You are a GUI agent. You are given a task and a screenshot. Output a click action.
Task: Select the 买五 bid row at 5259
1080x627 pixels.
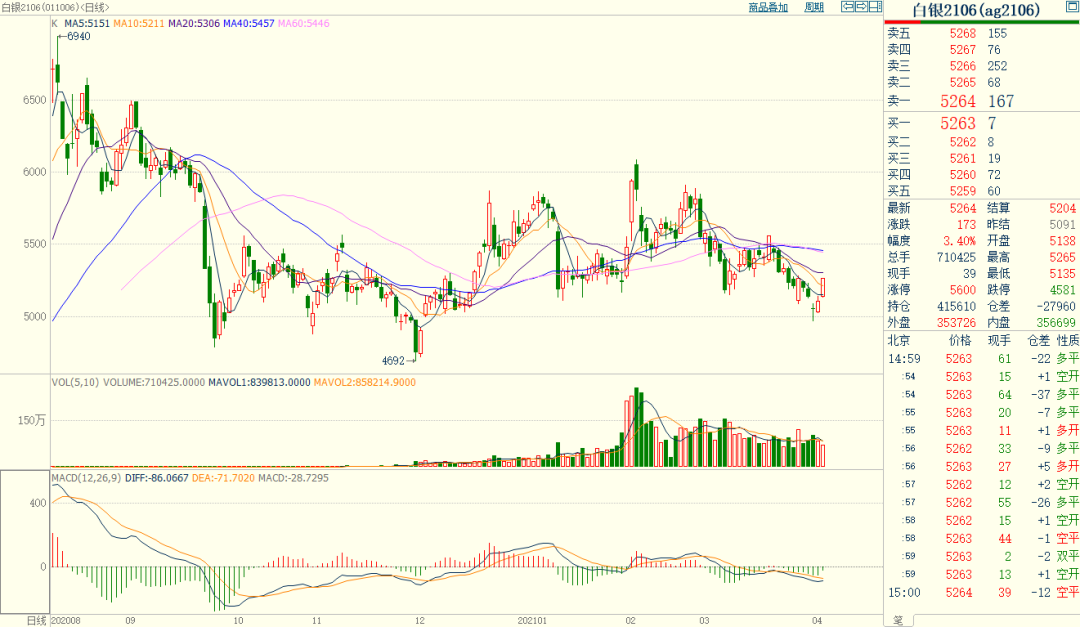coord(982,192)
